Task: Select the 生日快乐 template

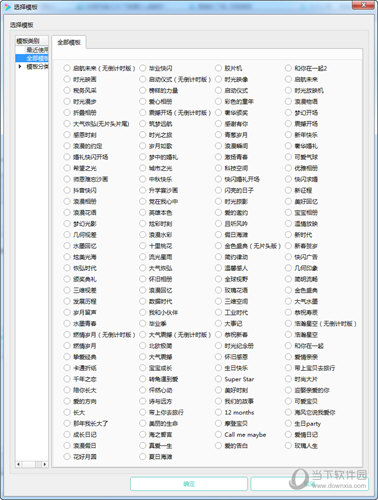Action: 218,368
